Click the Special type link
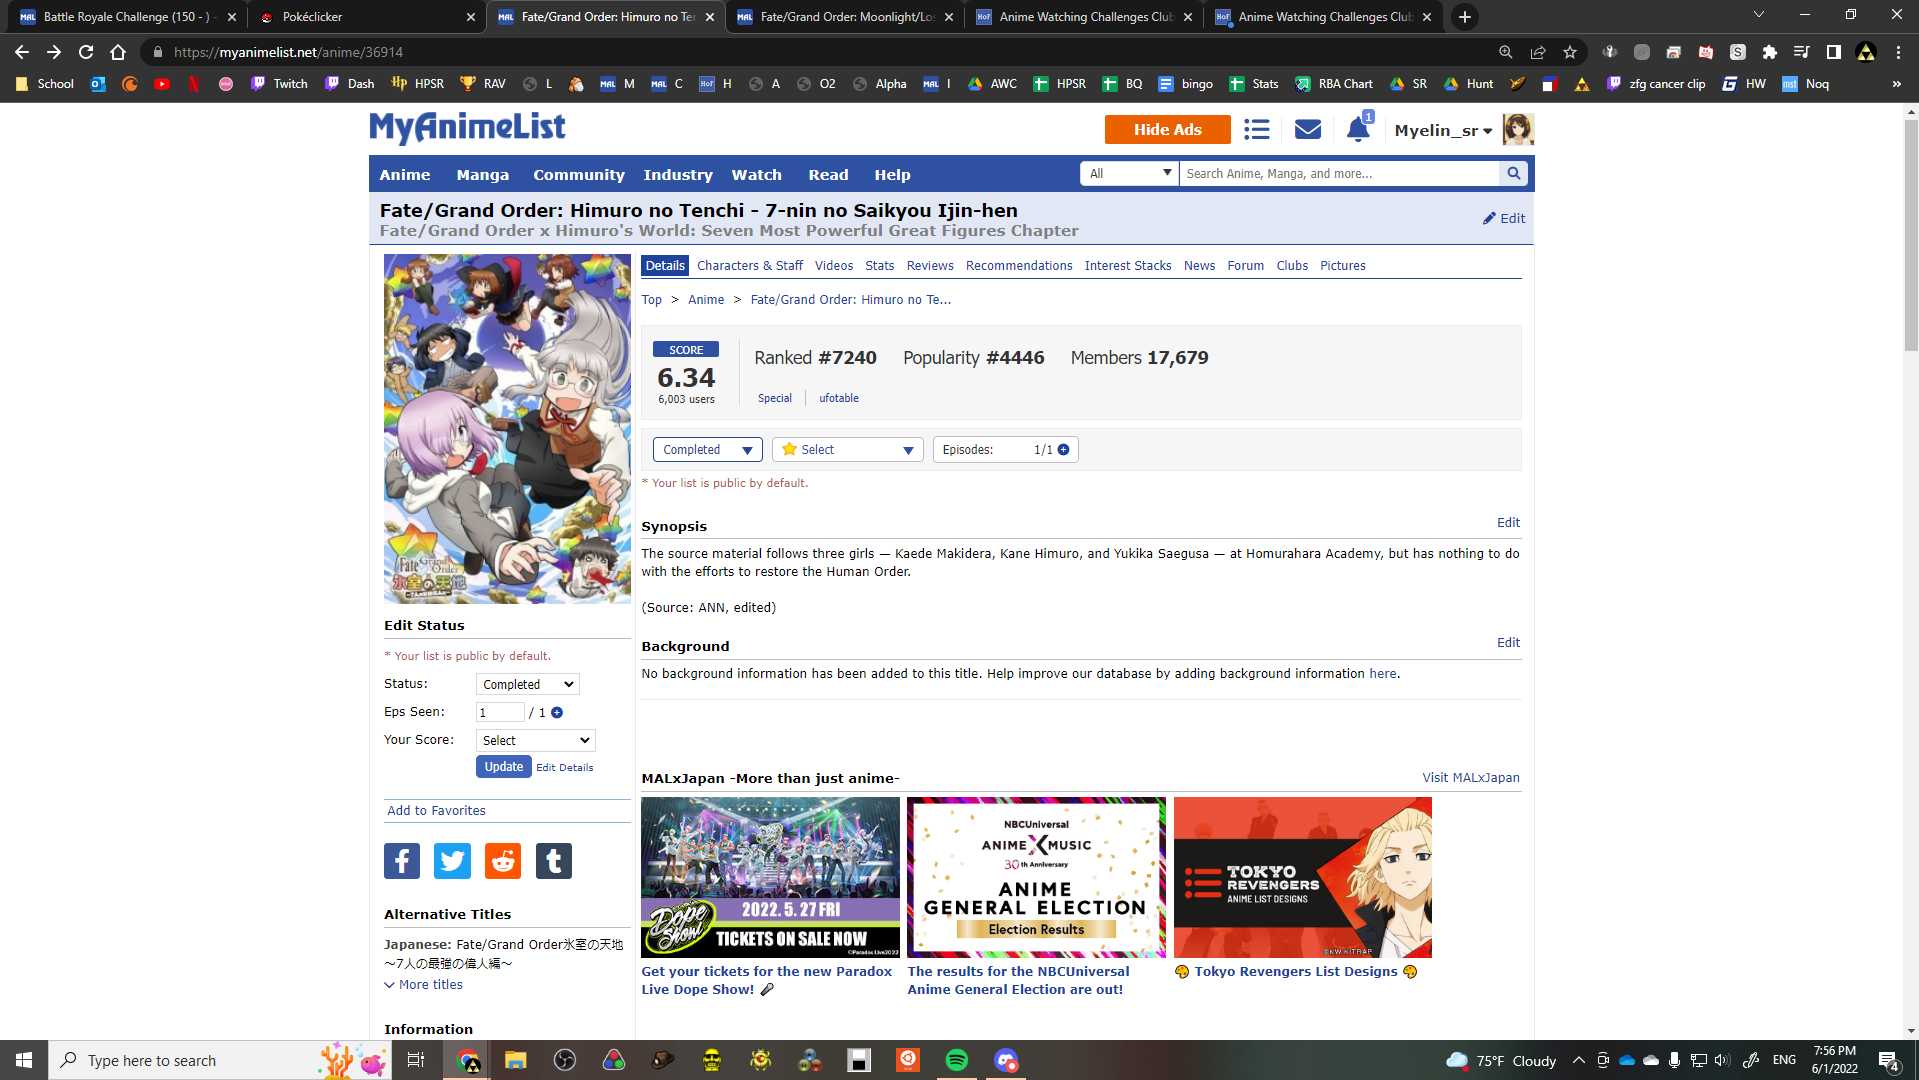The width and height of the screenshot is (1919, 1080). click(775, 398)
